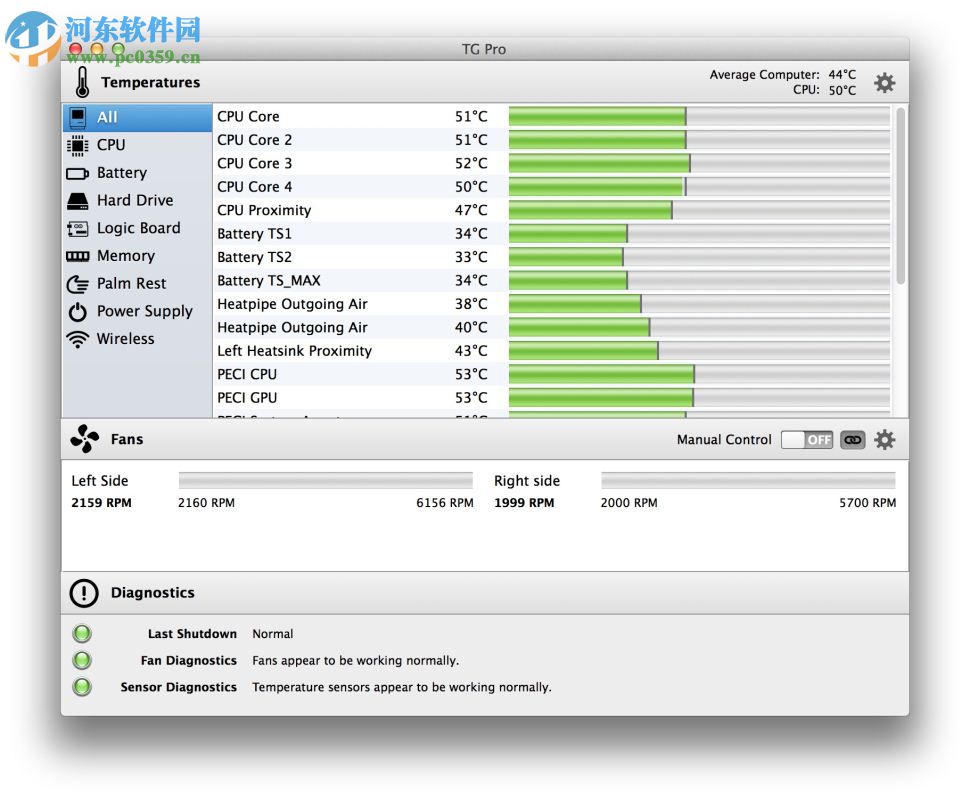The image size is (970, 800).
Task: Open the Temperatures settings gear
Action: pos(884,83)
